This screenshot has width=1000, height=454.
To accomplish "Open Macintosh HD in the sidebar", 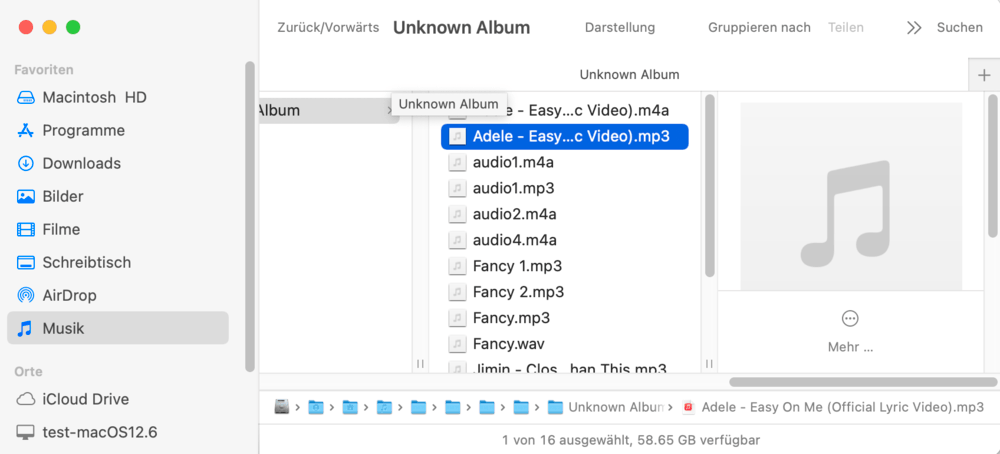I will pos(94,97).
